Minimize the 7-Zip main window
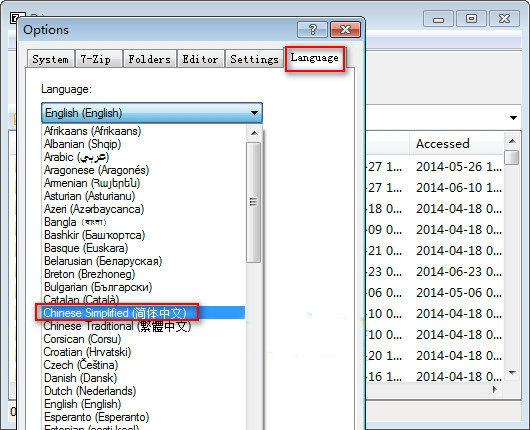The image size is (530, 430). tap(438, 19)
